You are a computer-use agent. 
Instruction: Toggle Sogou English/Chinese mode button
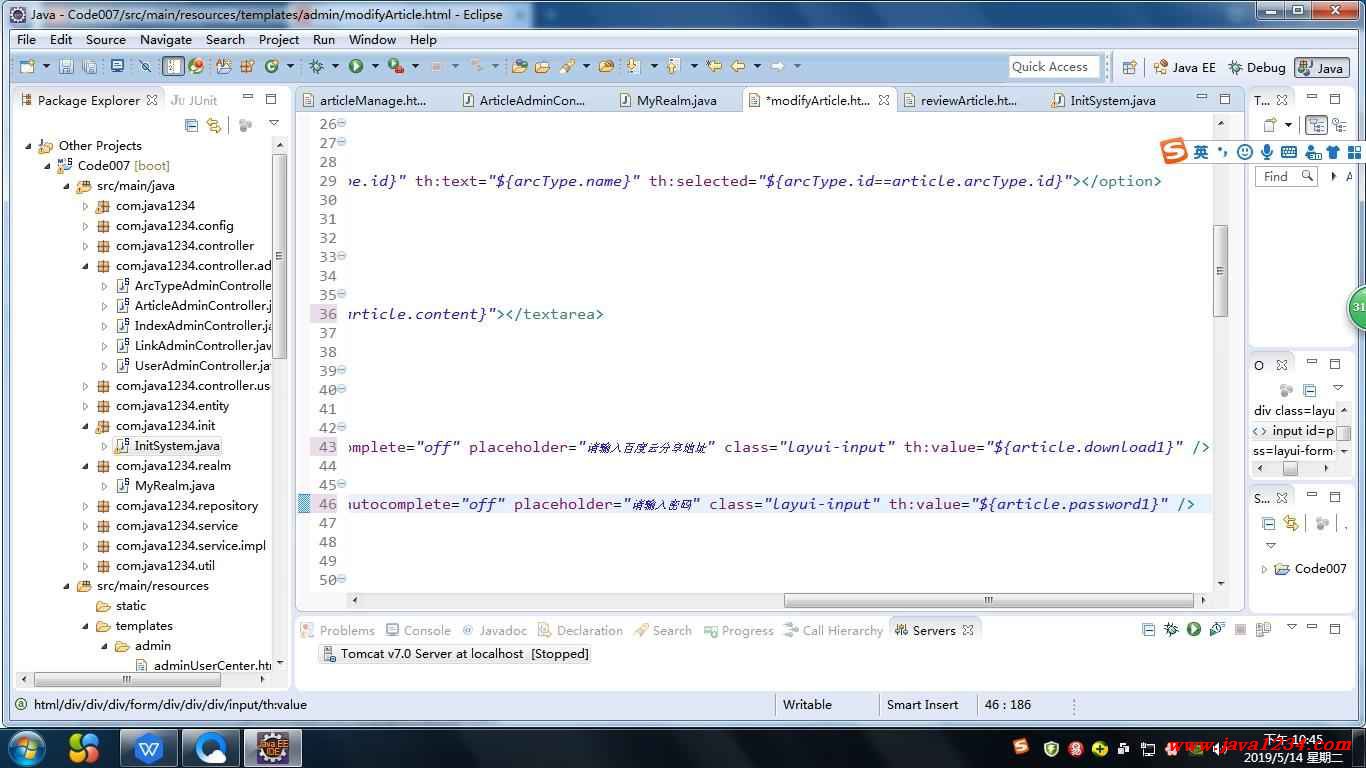(x=1200, y=152)
